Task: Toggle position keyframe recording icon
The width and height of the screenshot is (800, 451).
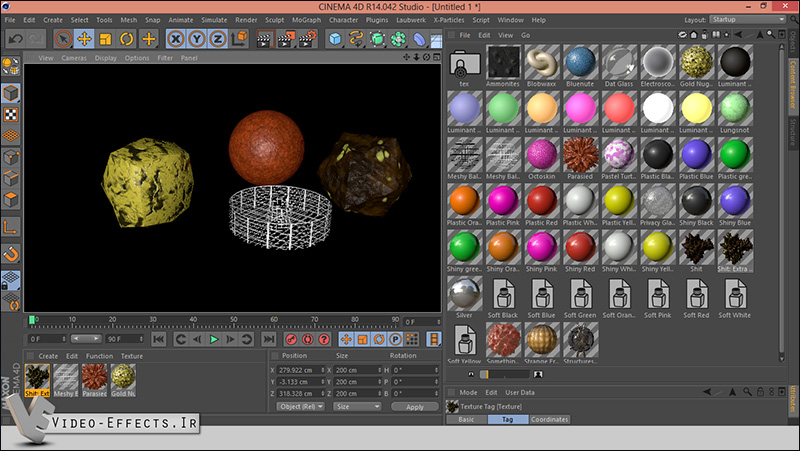Action: point(346,339)
